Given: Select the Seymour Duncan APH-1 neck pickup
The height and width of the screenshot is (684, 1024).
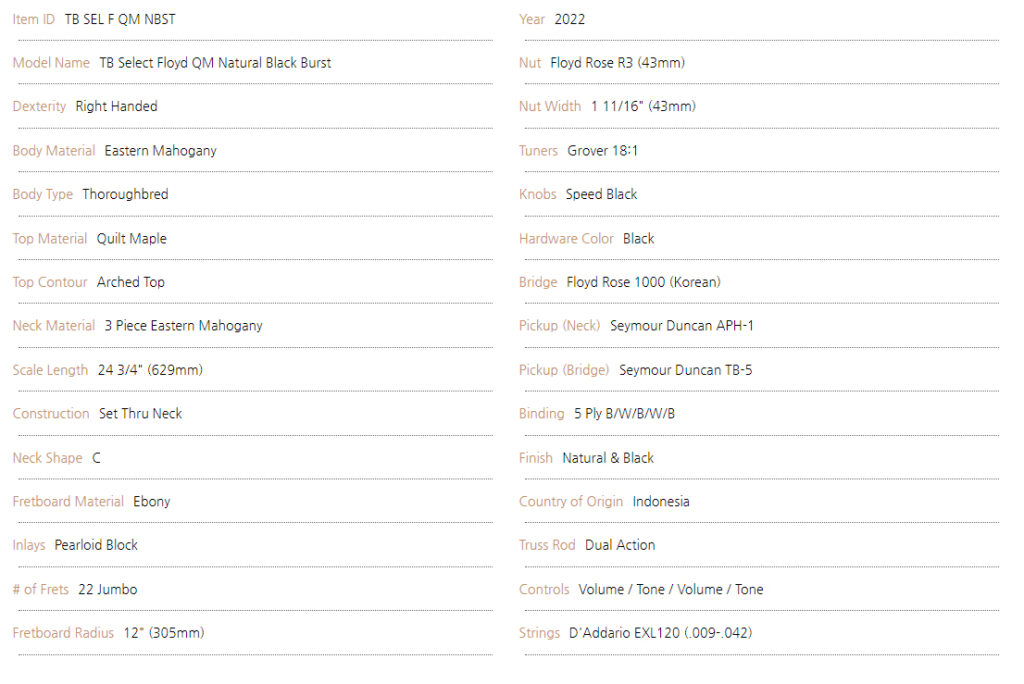Looking at the screenshot, I should (681, 326).
